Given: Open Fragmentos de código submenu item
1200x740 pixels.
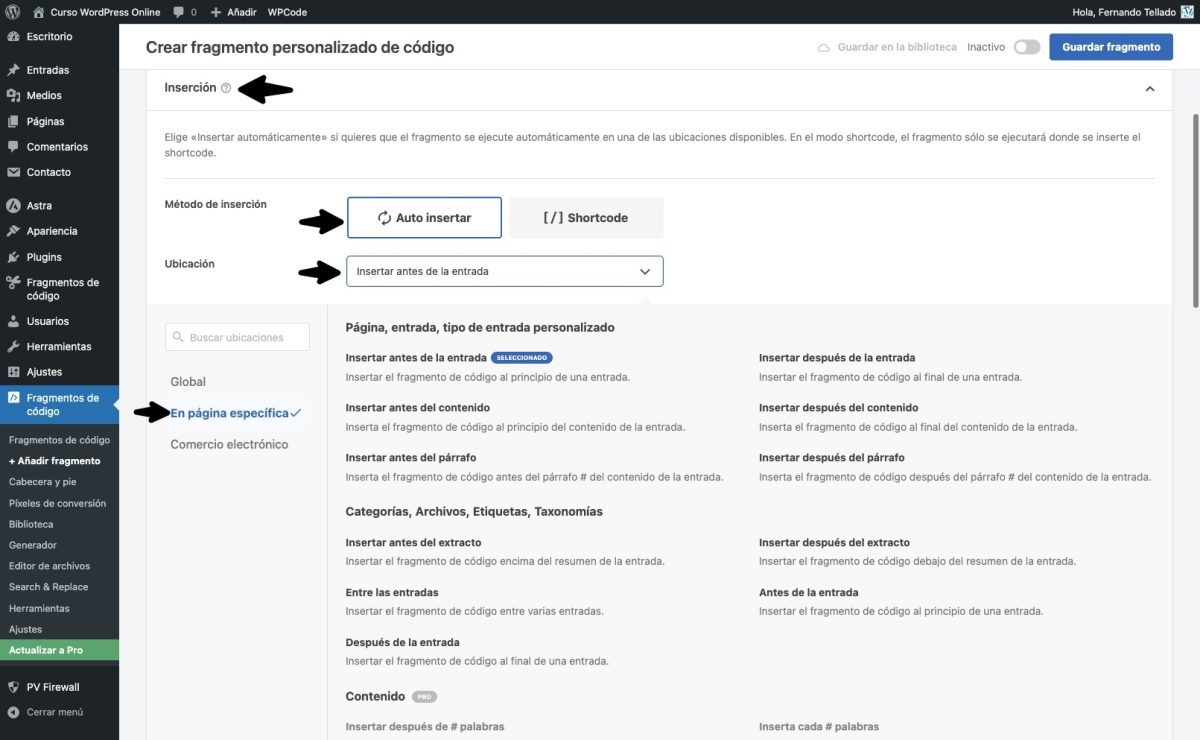Looking at the screenshot, I should coord(59,440).
